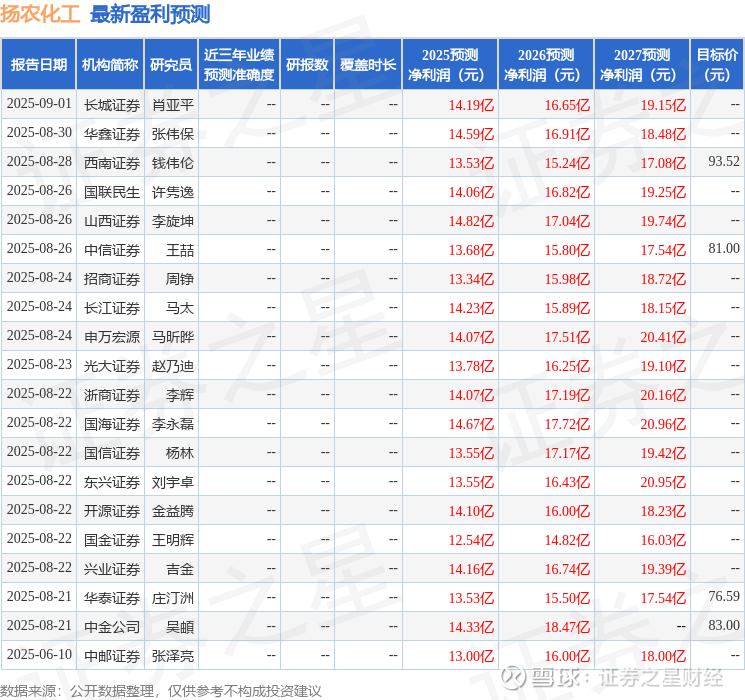Click 2025 forecast value 12.54亿
Viewport: 745px width, 700px height.
click(x=471, y=540)
